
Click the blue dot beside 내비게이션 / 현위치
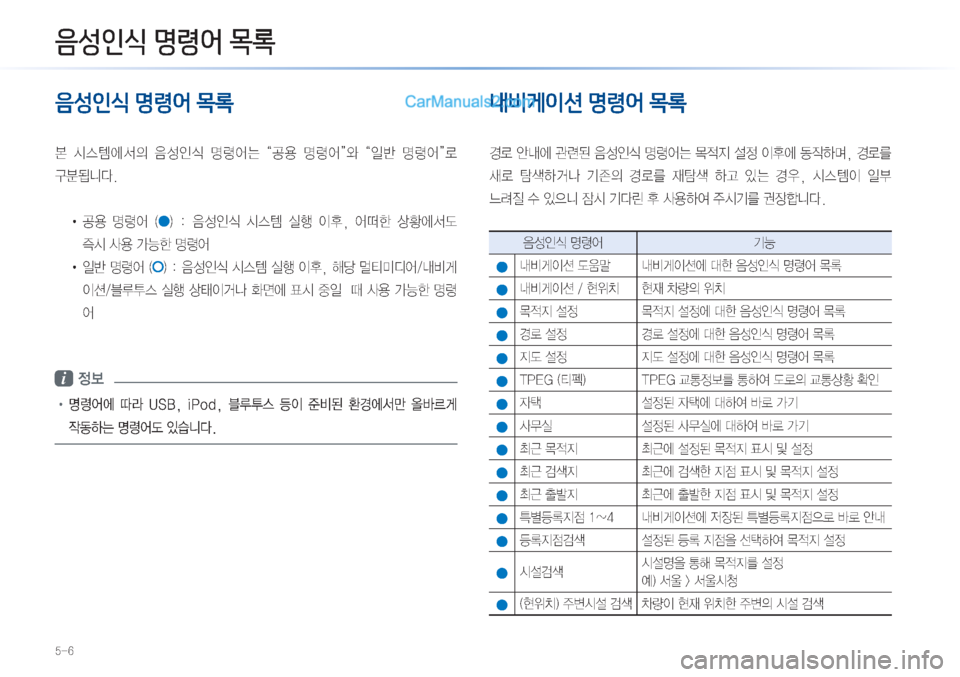click(x=502, y=290)
